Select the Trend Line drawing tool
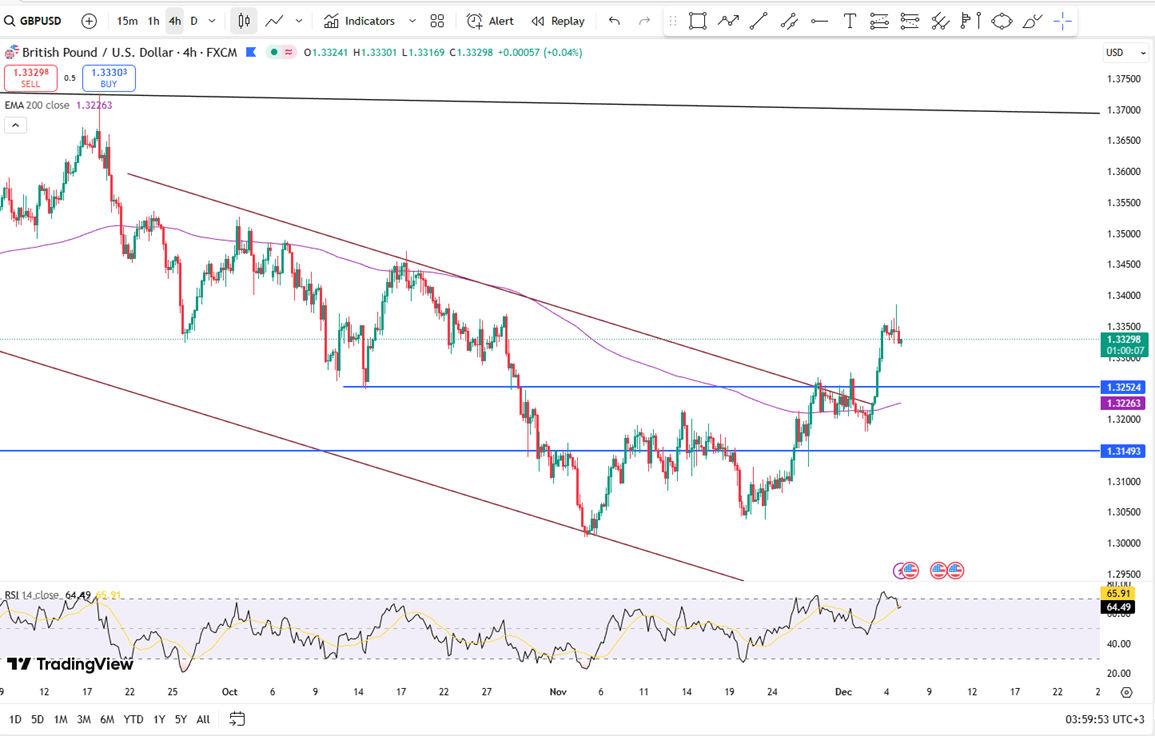This screenshot has width=1155, height=736. (758, 21)
